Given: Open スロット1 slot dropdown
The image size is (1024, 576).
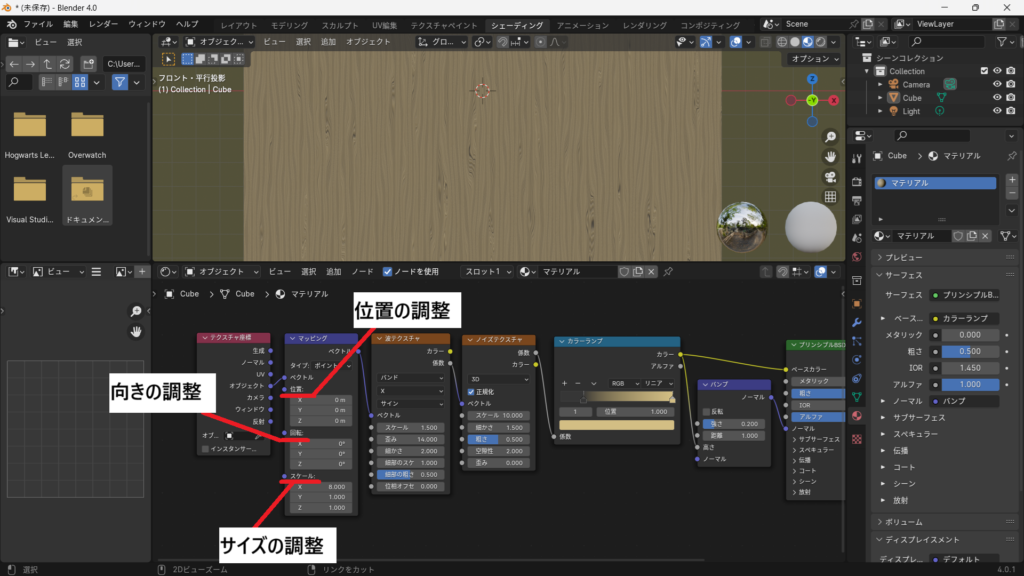Looking at the screenshot, I should click(x=488, y=272).
